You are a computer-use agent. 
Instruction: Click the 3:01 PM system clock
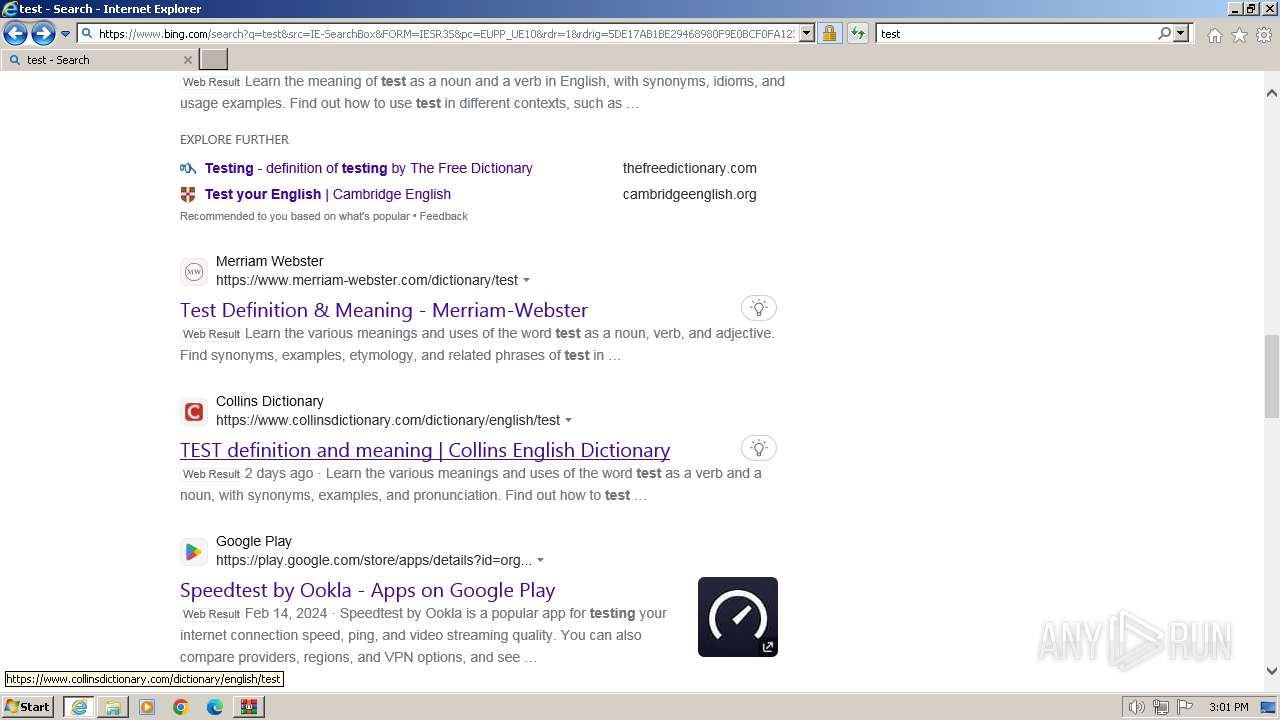click(1228, 707)
